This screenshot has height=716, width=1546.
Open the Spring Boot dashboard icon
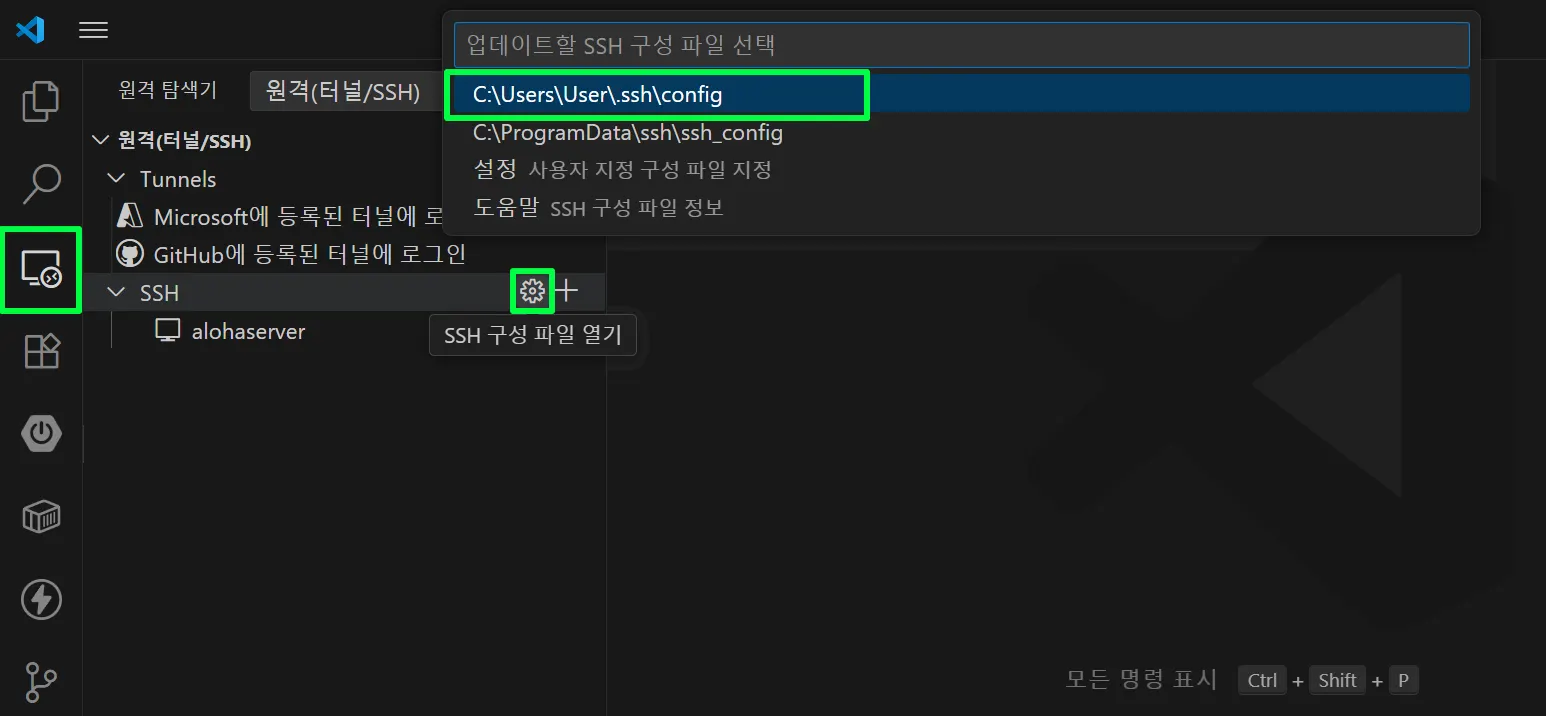click(41, 434)
